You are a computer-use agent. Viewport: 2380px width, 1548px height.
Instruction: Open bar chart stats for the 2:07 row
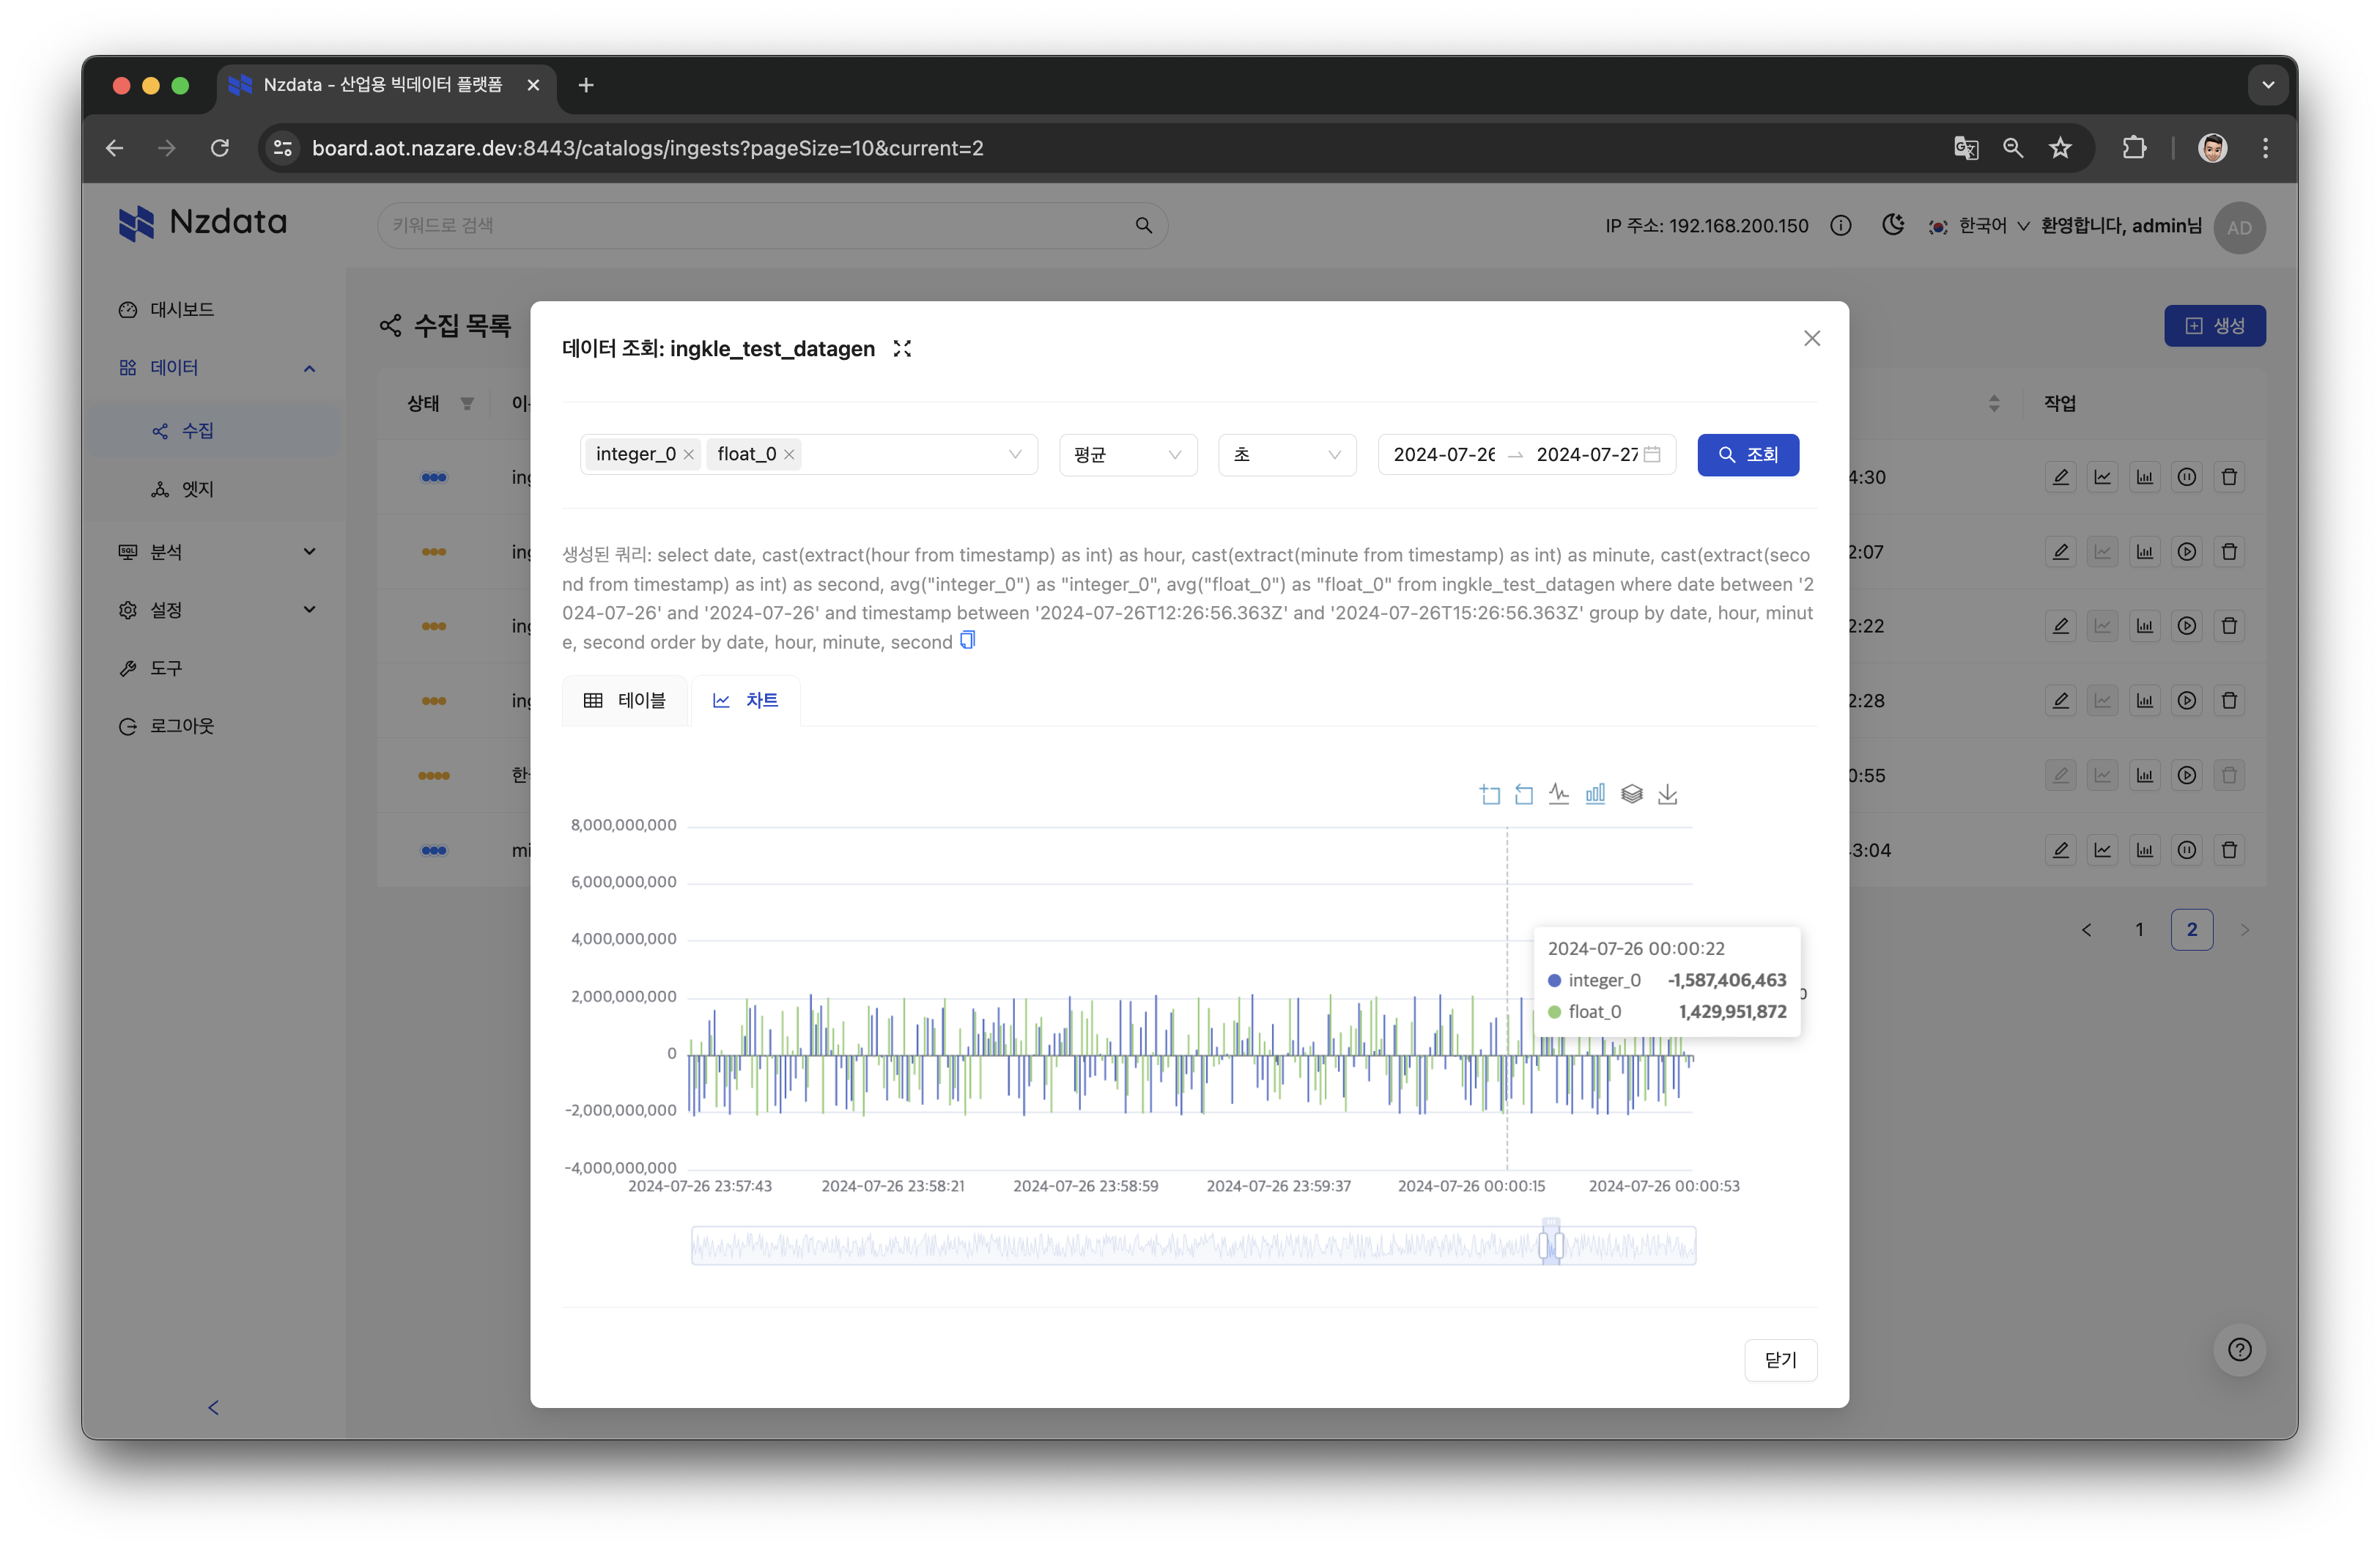pos(2144,552)
